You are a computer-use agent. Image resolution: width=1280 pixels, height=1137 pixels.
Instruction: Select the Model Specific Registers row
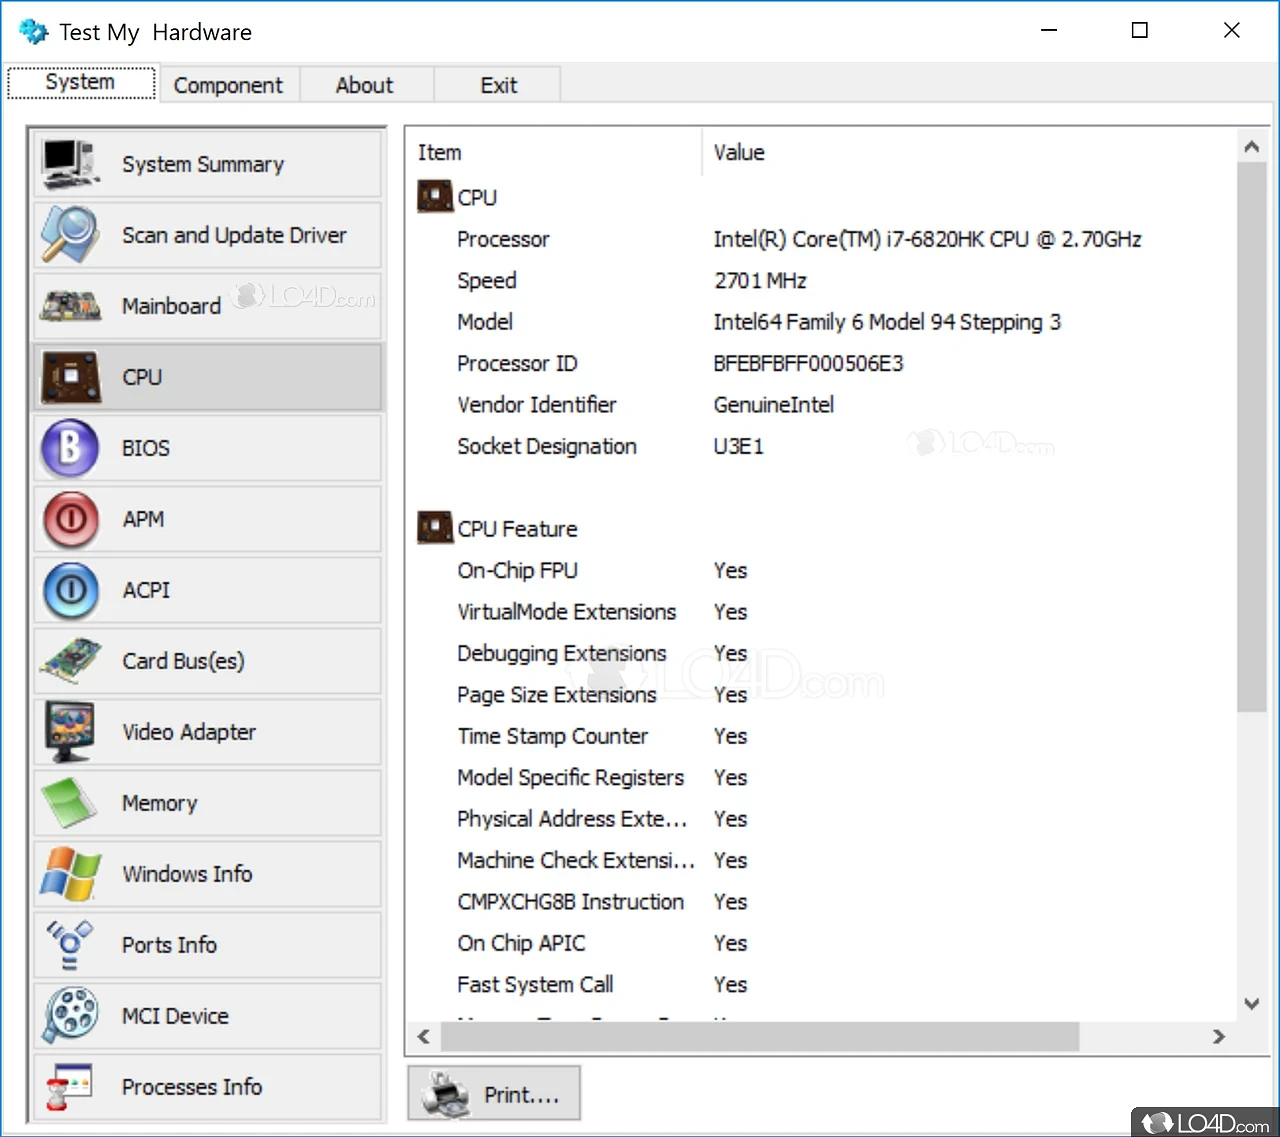(822, 778)
